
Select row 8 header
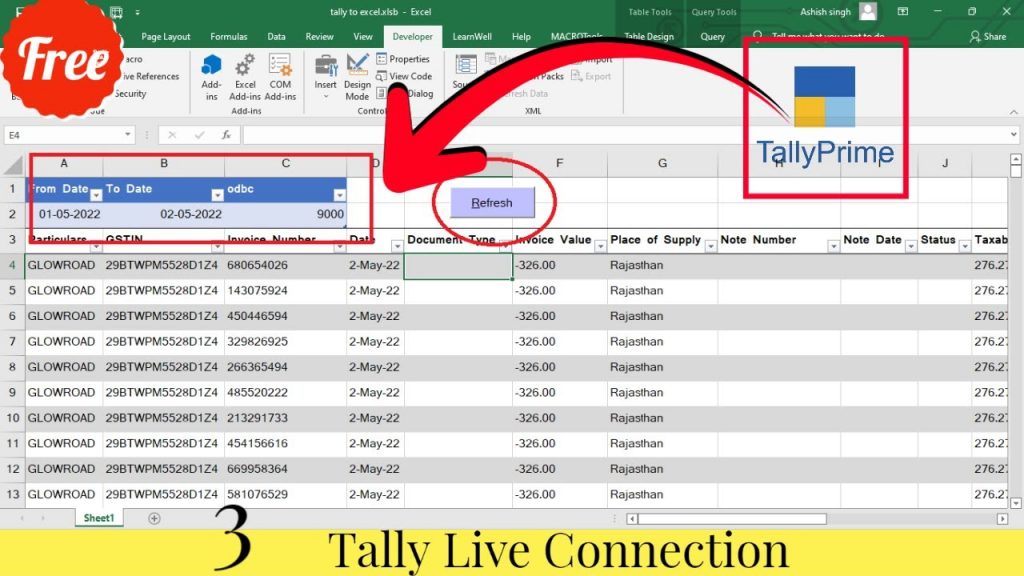tap(12, 367)
